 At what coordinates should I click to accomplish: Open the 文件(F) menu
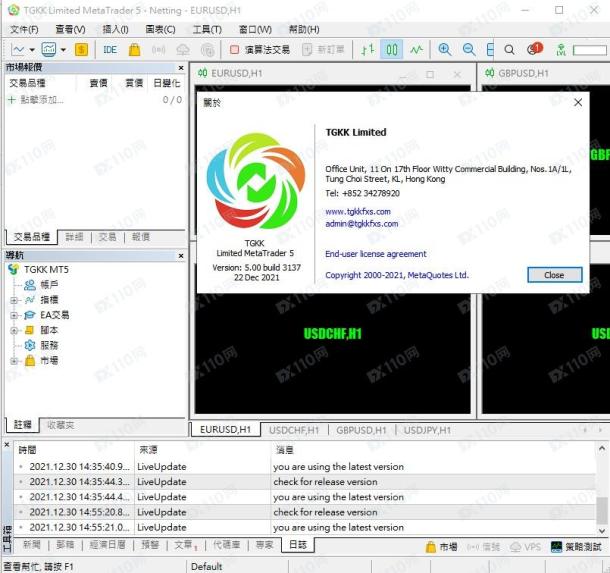[24, 30]
